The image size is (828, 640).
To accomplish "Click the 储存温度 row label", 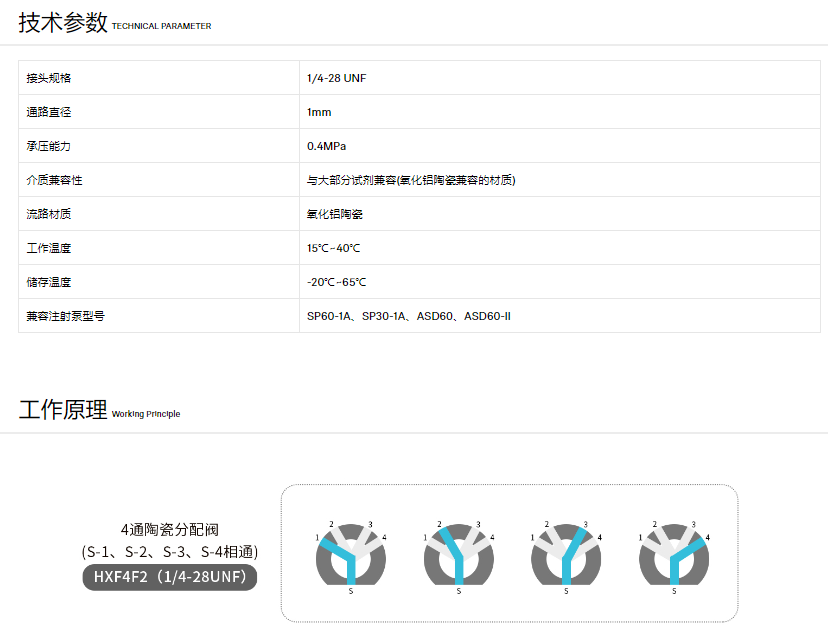I will (x=48, y=282).
